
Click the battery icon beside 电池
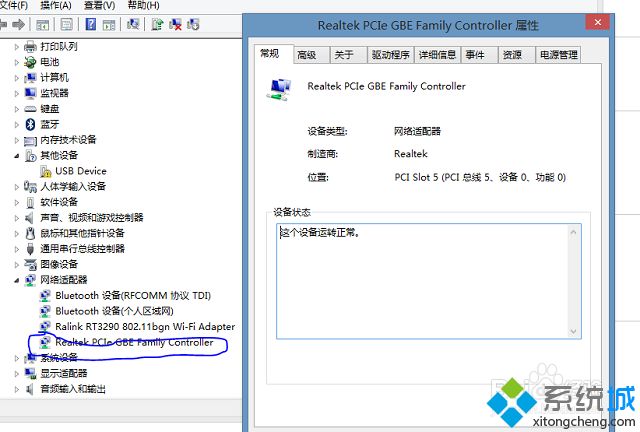click(x=30, y=62)
